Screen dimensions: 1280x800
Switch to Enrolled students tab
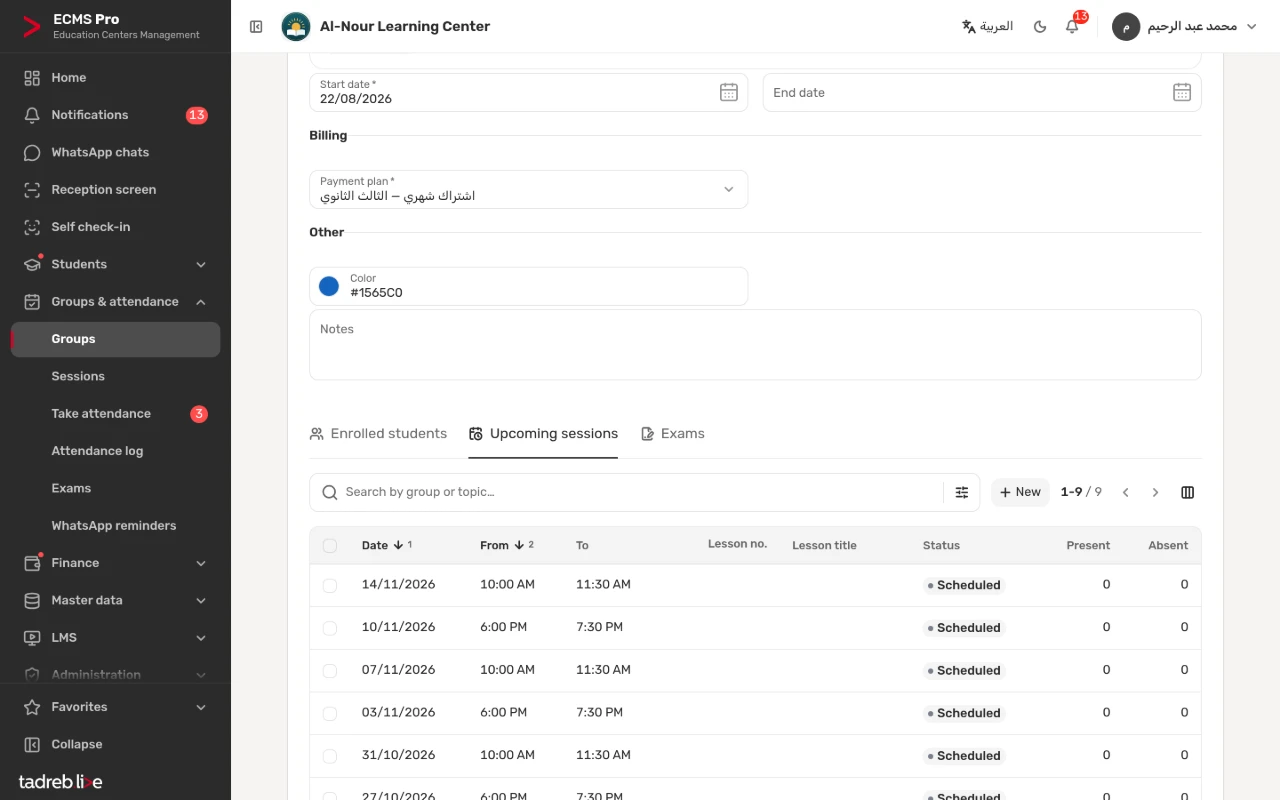(x=378, y=434)
